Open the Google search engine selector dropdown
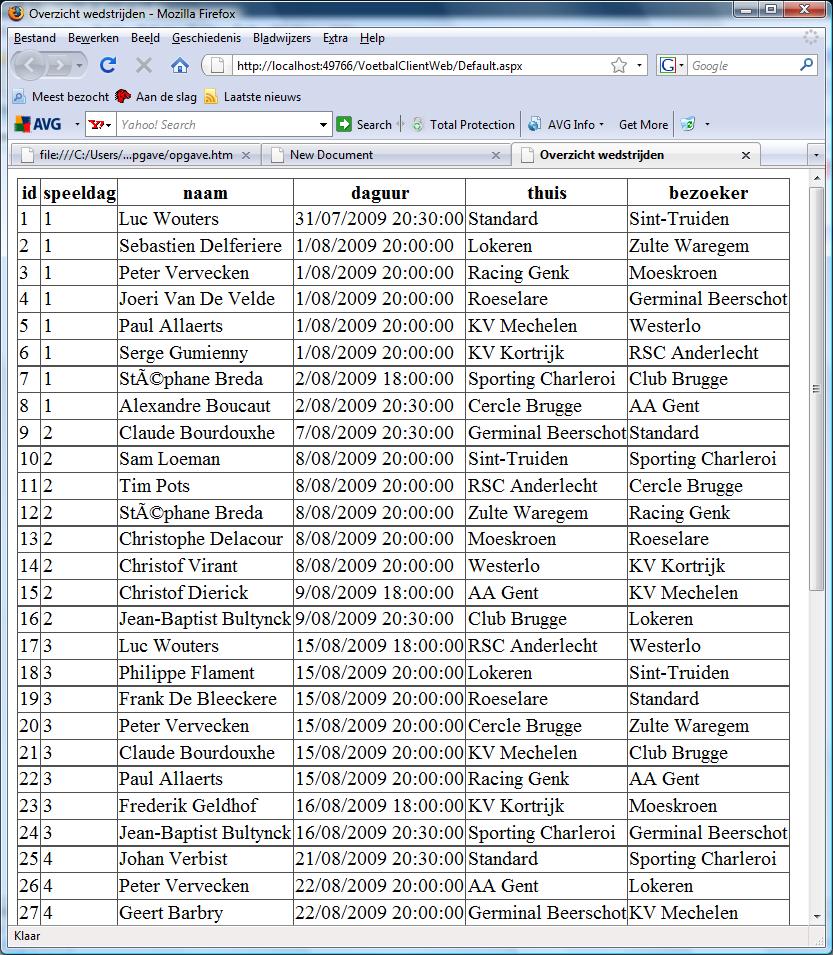The image size is (833, 955). tap(673, 66)
